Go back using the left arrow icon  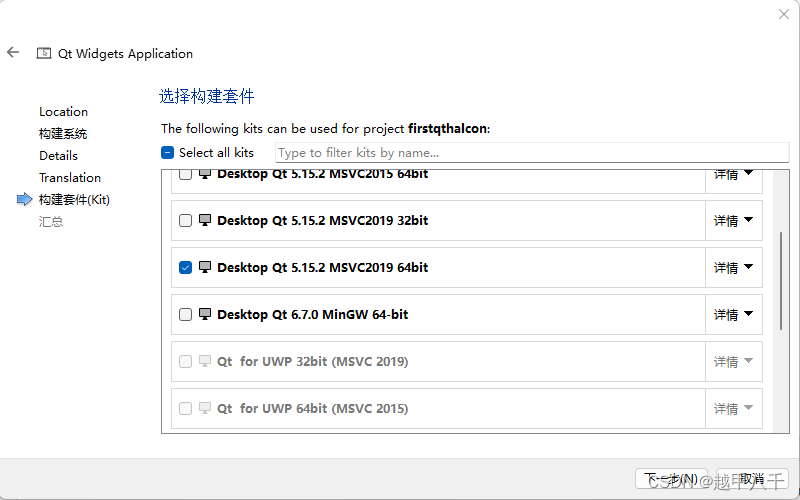13,52
